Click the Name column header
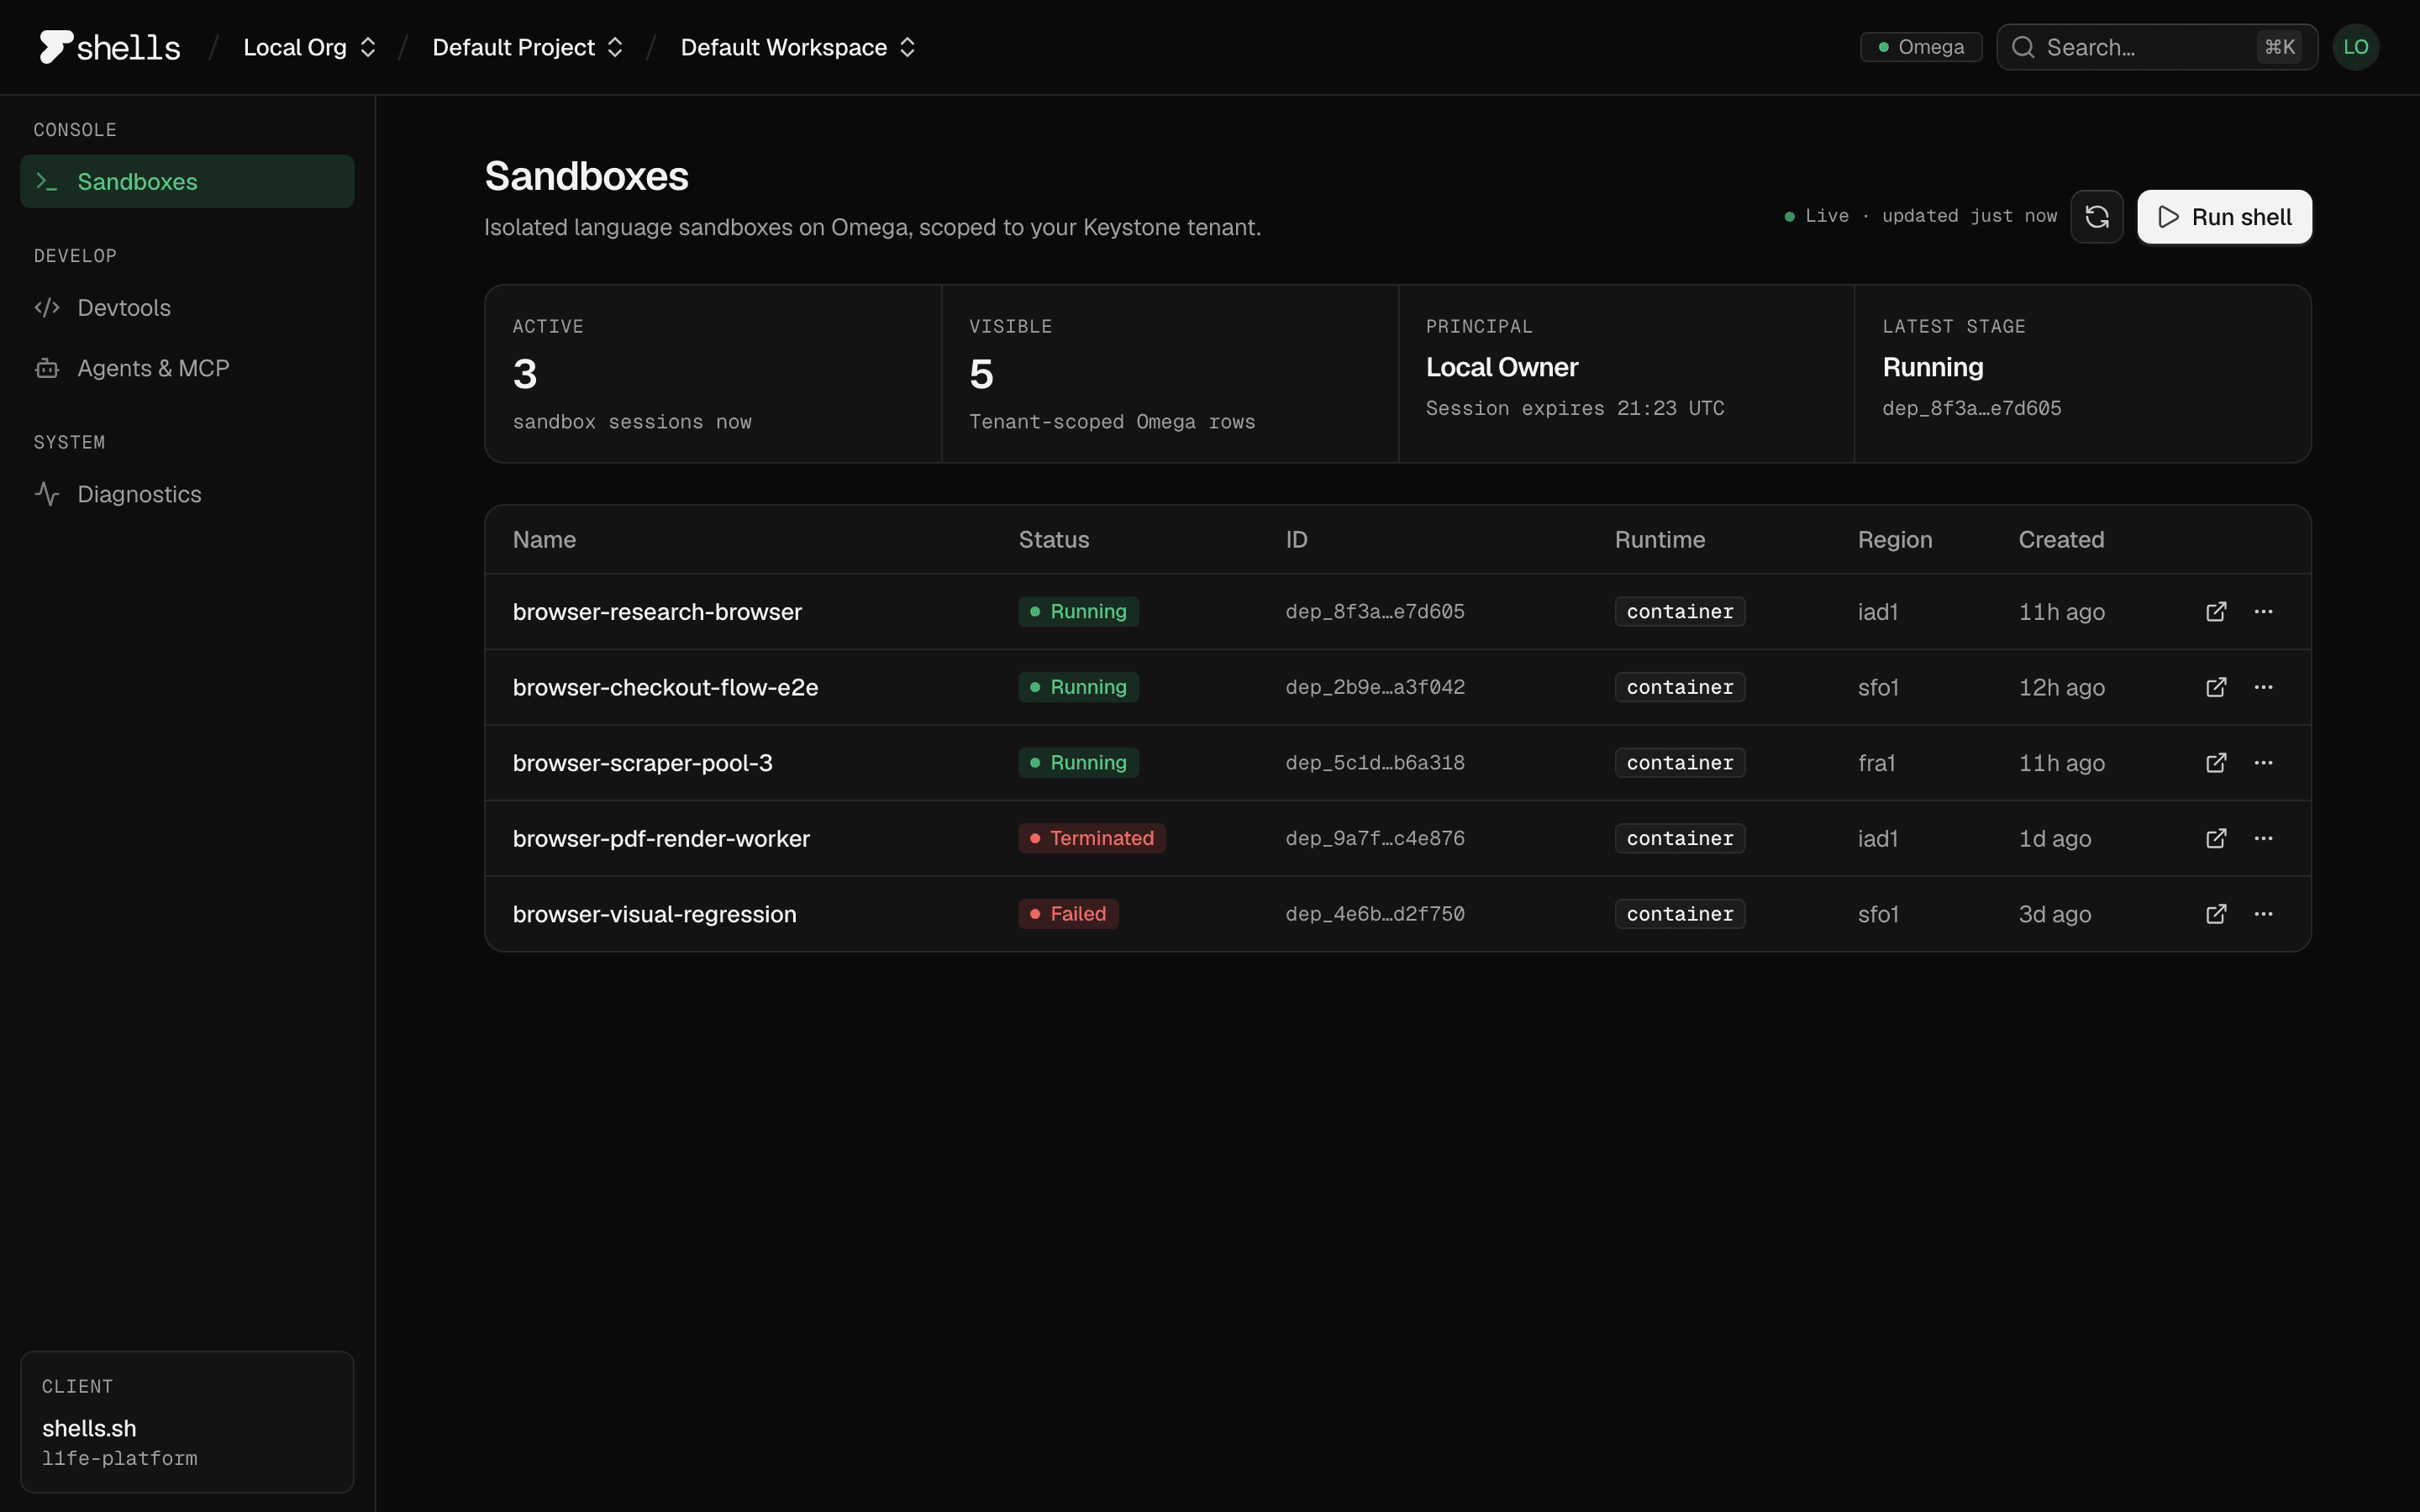Image resolution: width=2420 pixels, height=1512 pixels. click(x=544, y=540)
